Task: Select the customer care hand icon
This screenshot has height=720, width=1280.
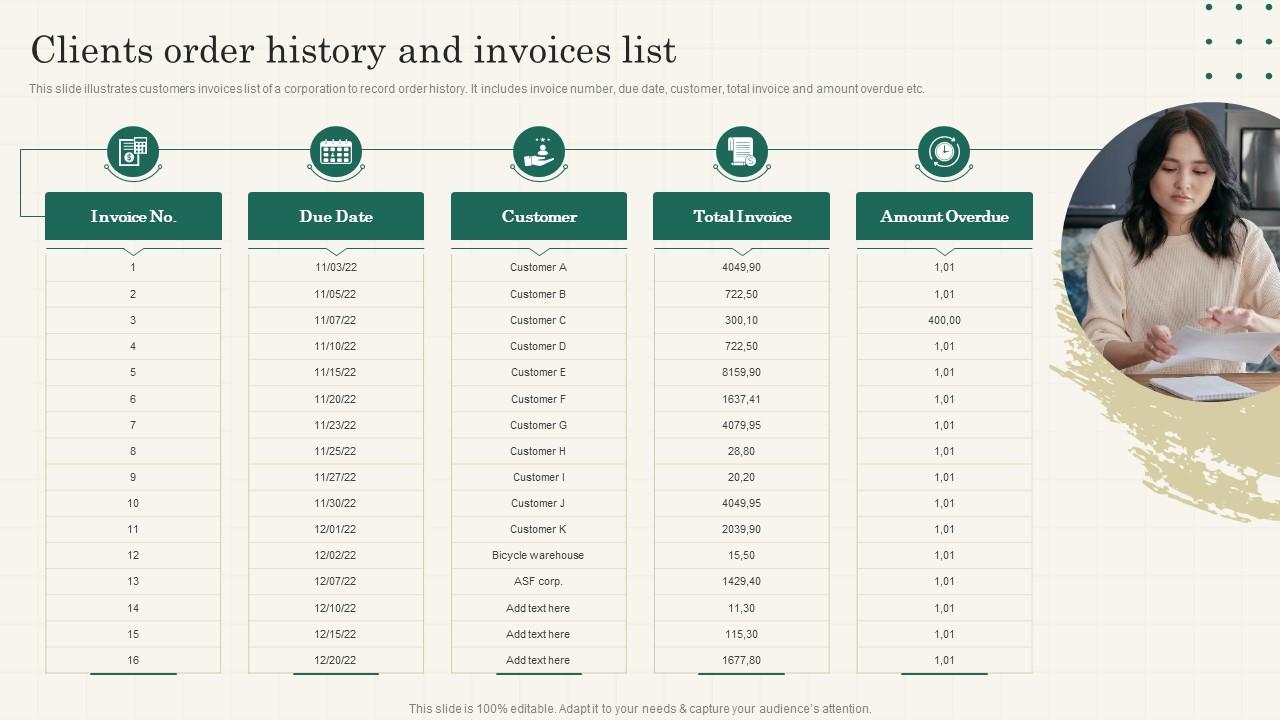Action: point(539,152)
